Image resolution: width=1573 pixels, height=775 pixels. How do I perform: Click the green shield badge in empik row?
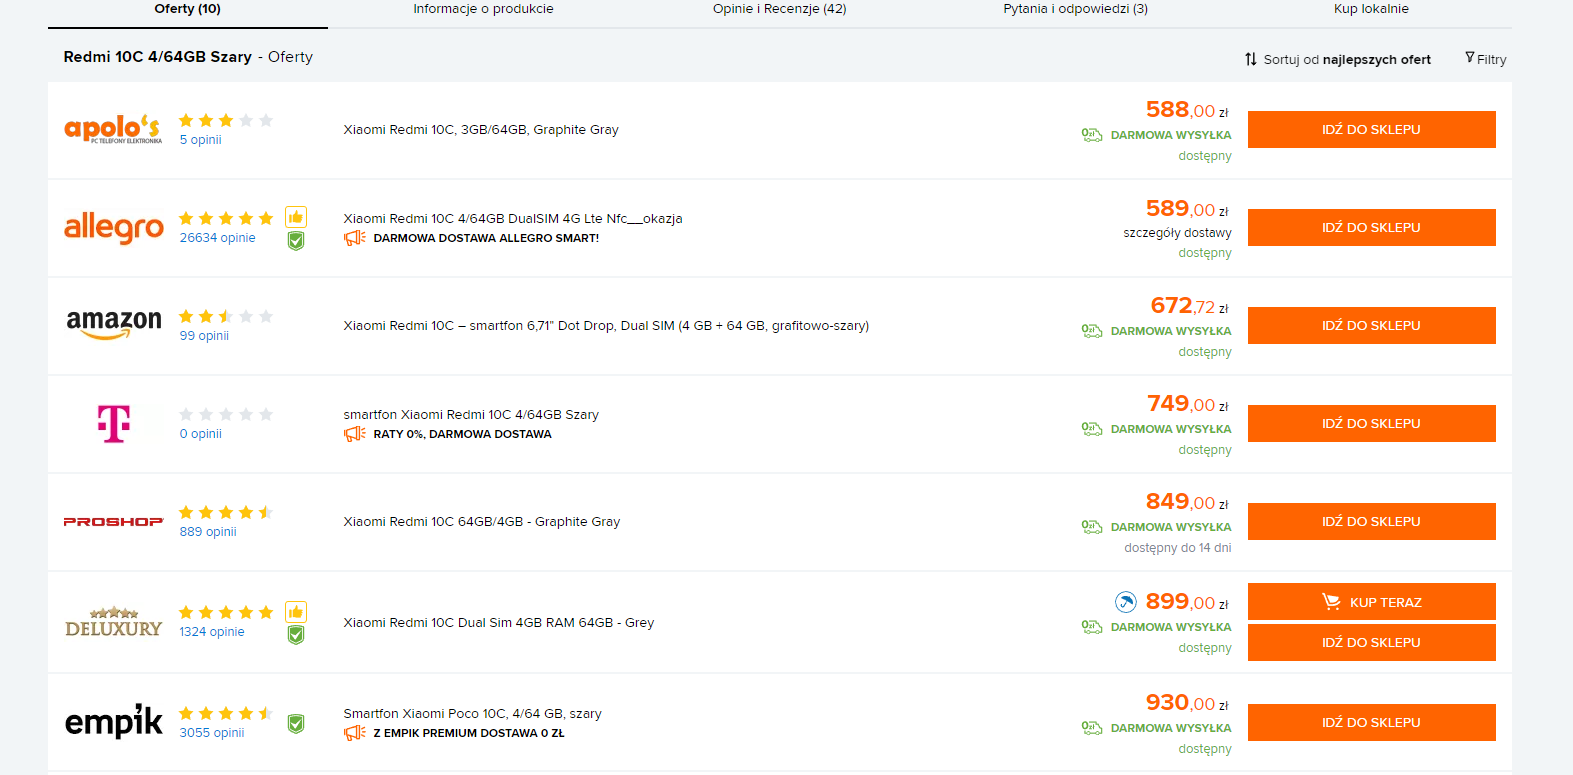click(296, 723)
